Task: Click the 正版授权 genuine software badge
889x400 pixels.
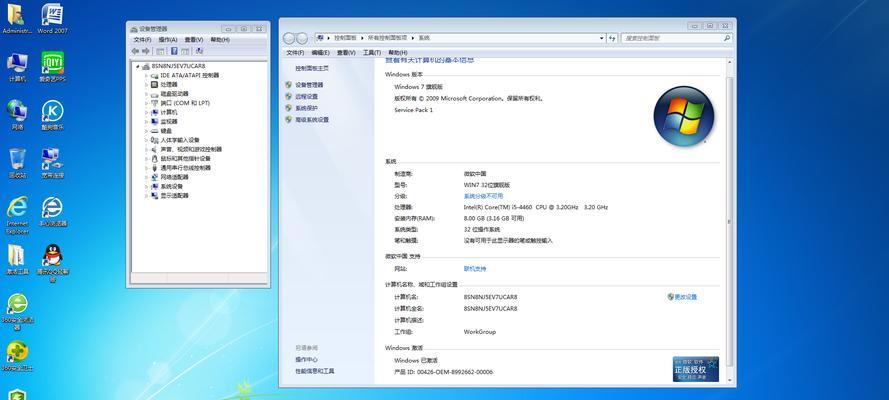Action: tap(696, 369)
